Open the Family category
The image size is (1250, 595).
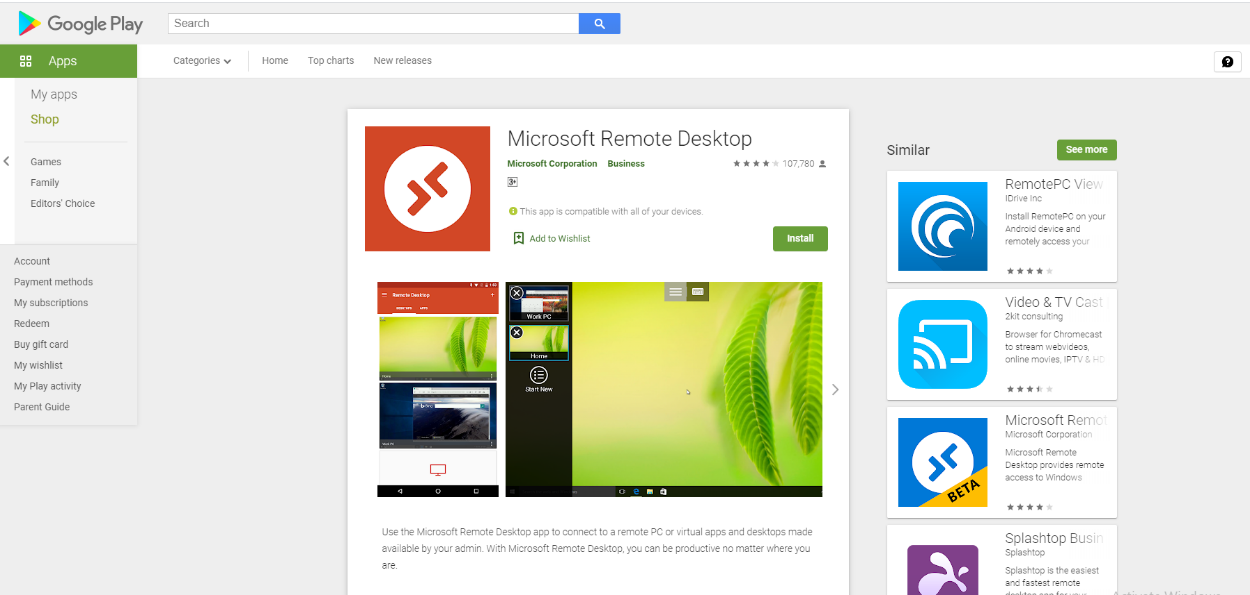click(45, 183)
